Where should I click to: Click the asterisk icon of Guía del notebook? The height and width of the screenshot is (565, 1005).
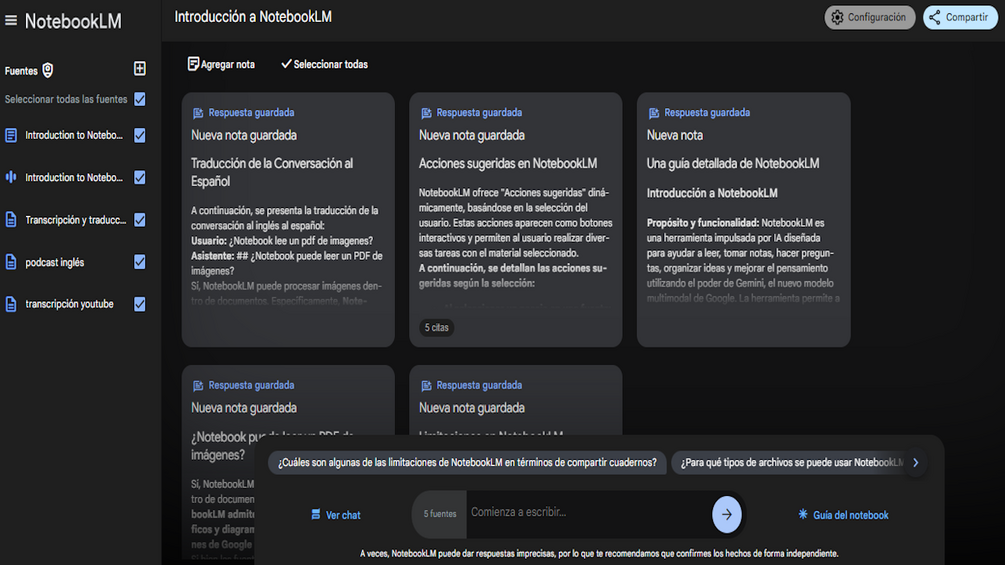[x=802, y=514]
